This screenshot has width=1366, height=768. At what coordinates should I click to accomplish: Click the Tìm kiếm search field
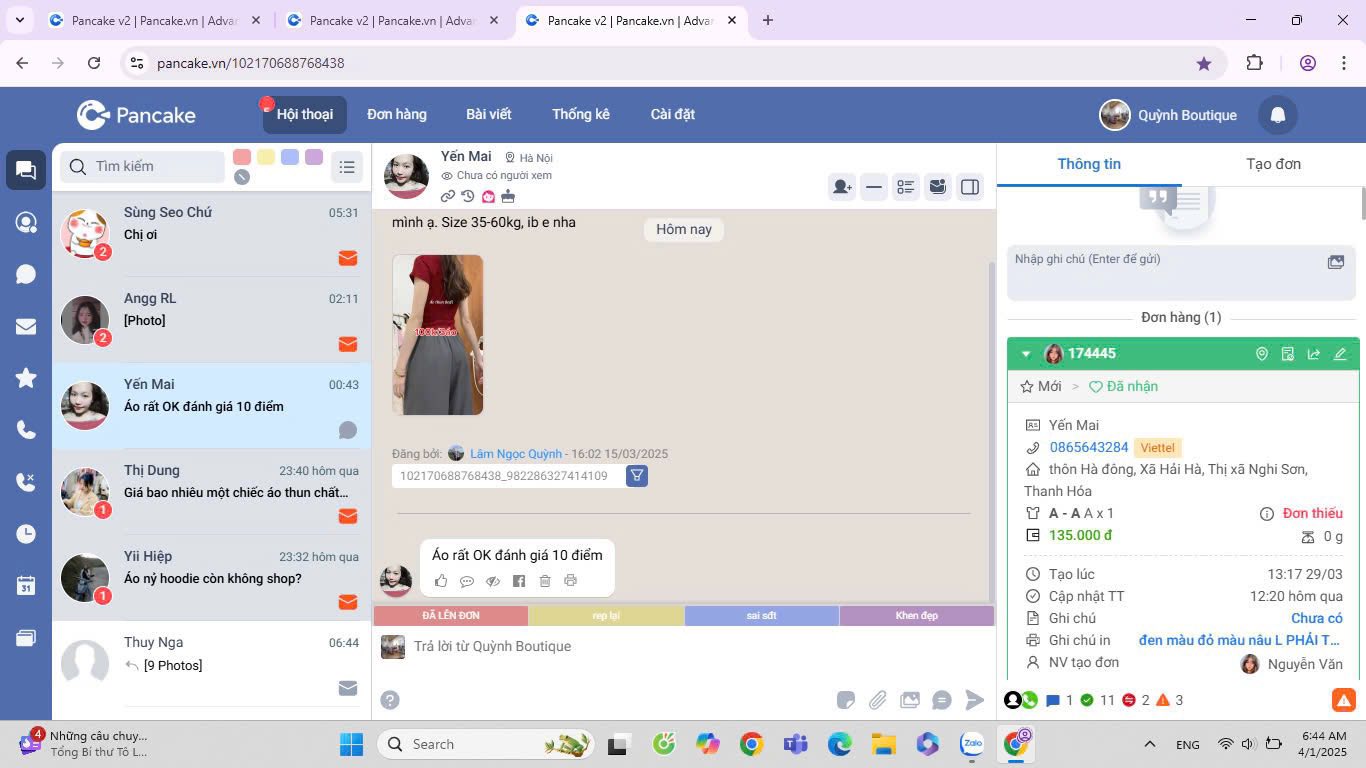tap(155, 167)
